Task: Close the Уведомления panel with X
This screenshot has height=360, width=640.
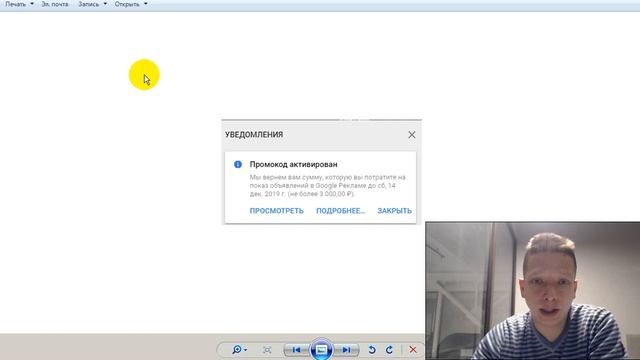Action: 411,135
